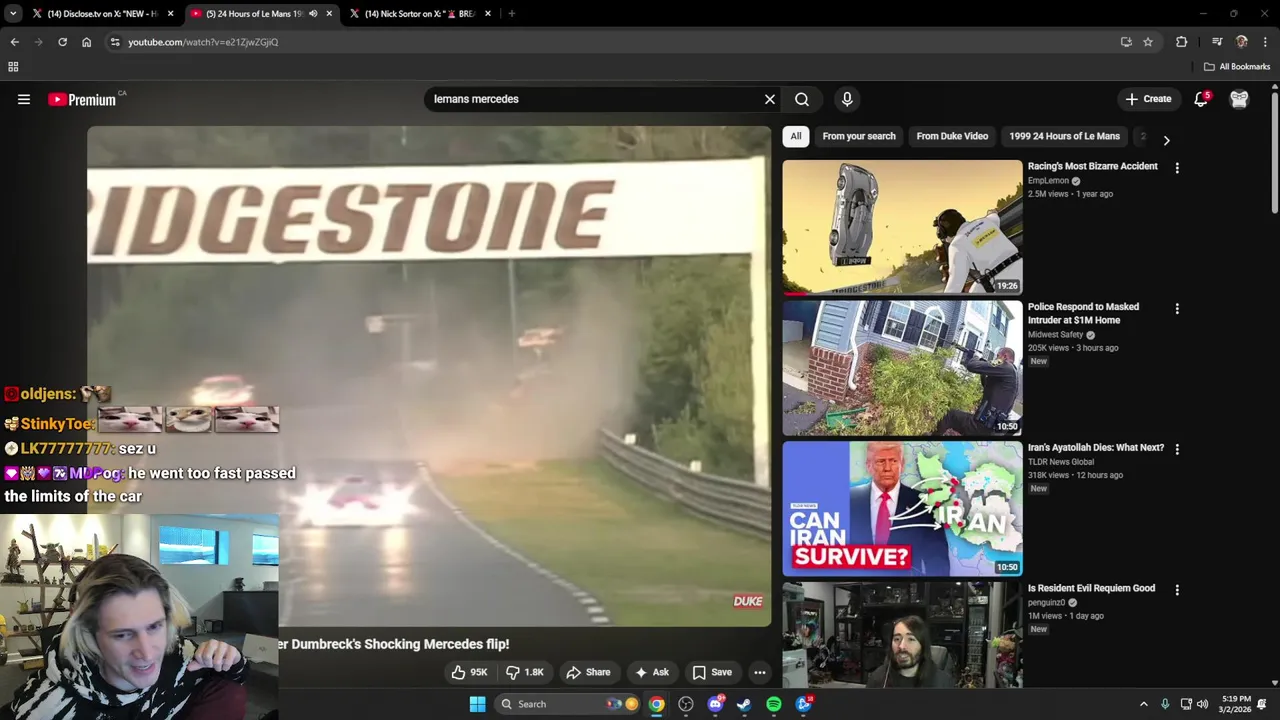Open options for Police Respond to Masked Intruder
This screenshot has height=720, width=1280.
[x=1177, y=309]
